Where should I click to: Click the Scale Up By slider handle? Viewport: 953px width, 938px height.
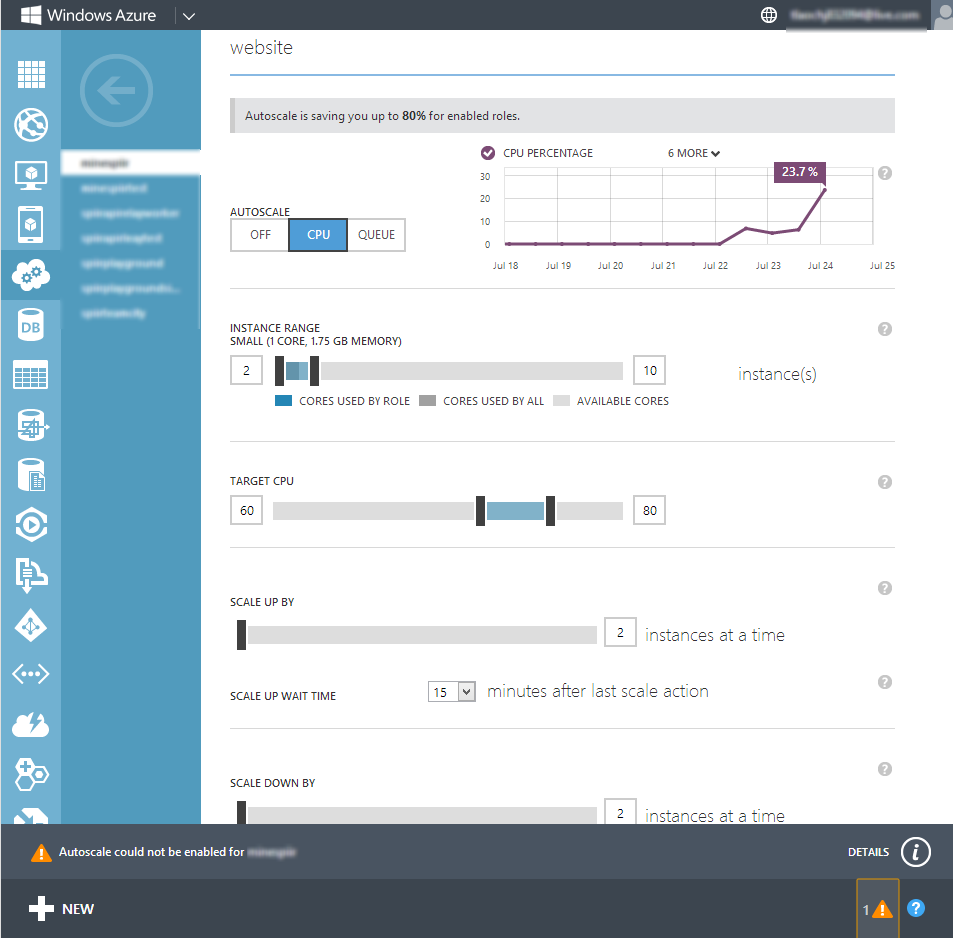(241, 635)
